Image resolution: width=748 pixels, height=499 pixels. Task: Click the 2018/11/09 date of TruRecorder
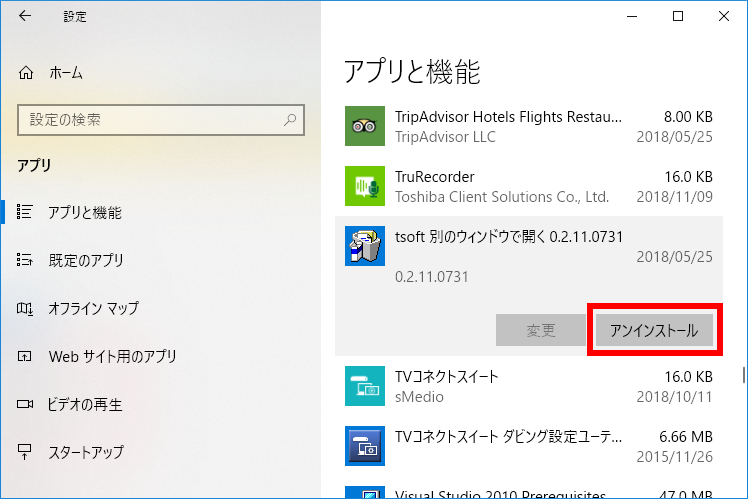click(675, 197)
